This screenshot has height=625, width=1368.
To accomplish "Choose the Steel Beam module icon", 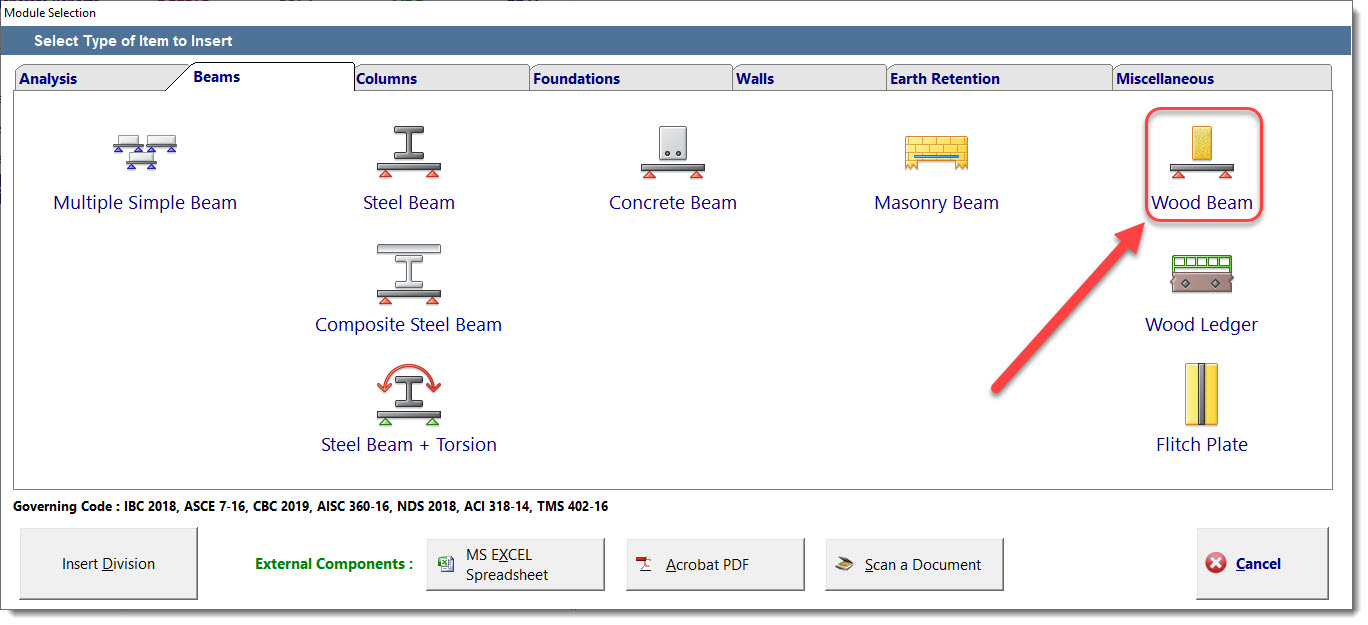I will pyautogui.click(x=408, y=153).
